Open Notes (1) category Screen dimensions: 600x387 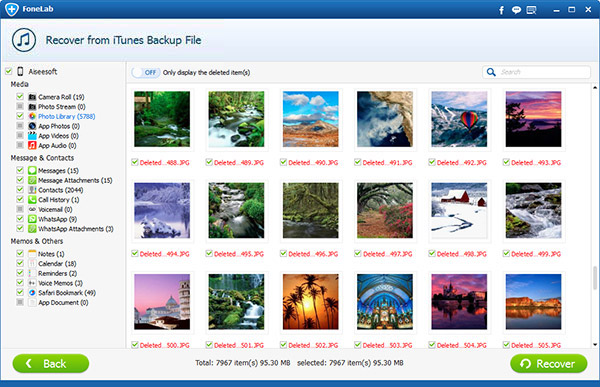point(51,254)
